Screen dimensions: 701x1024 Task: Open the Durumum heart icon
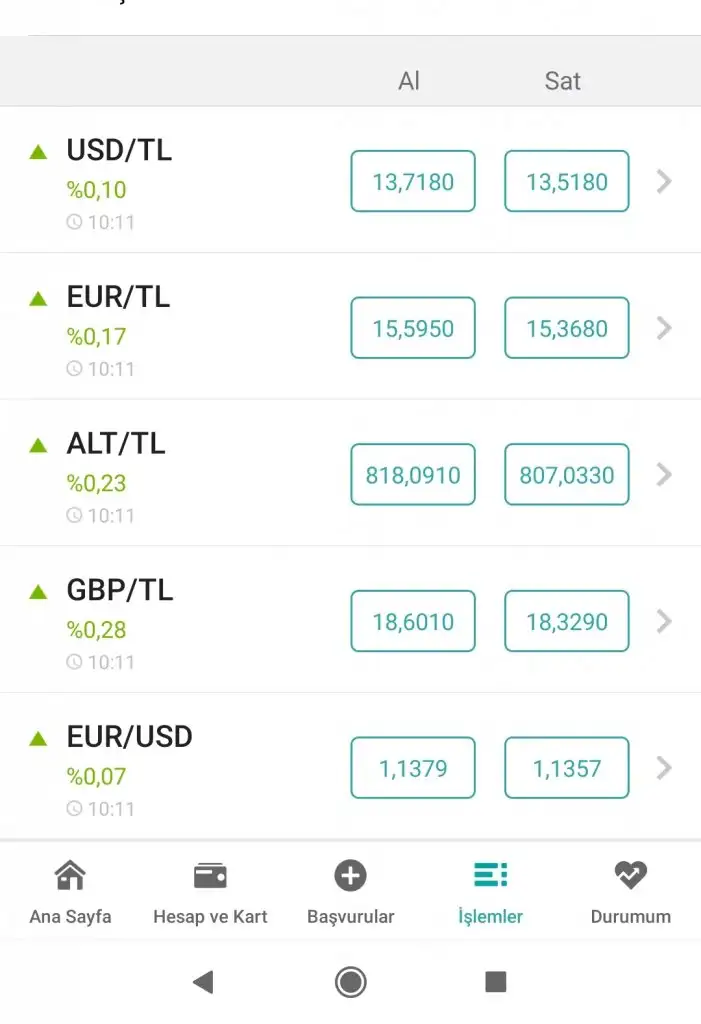[x=630, y=876]
